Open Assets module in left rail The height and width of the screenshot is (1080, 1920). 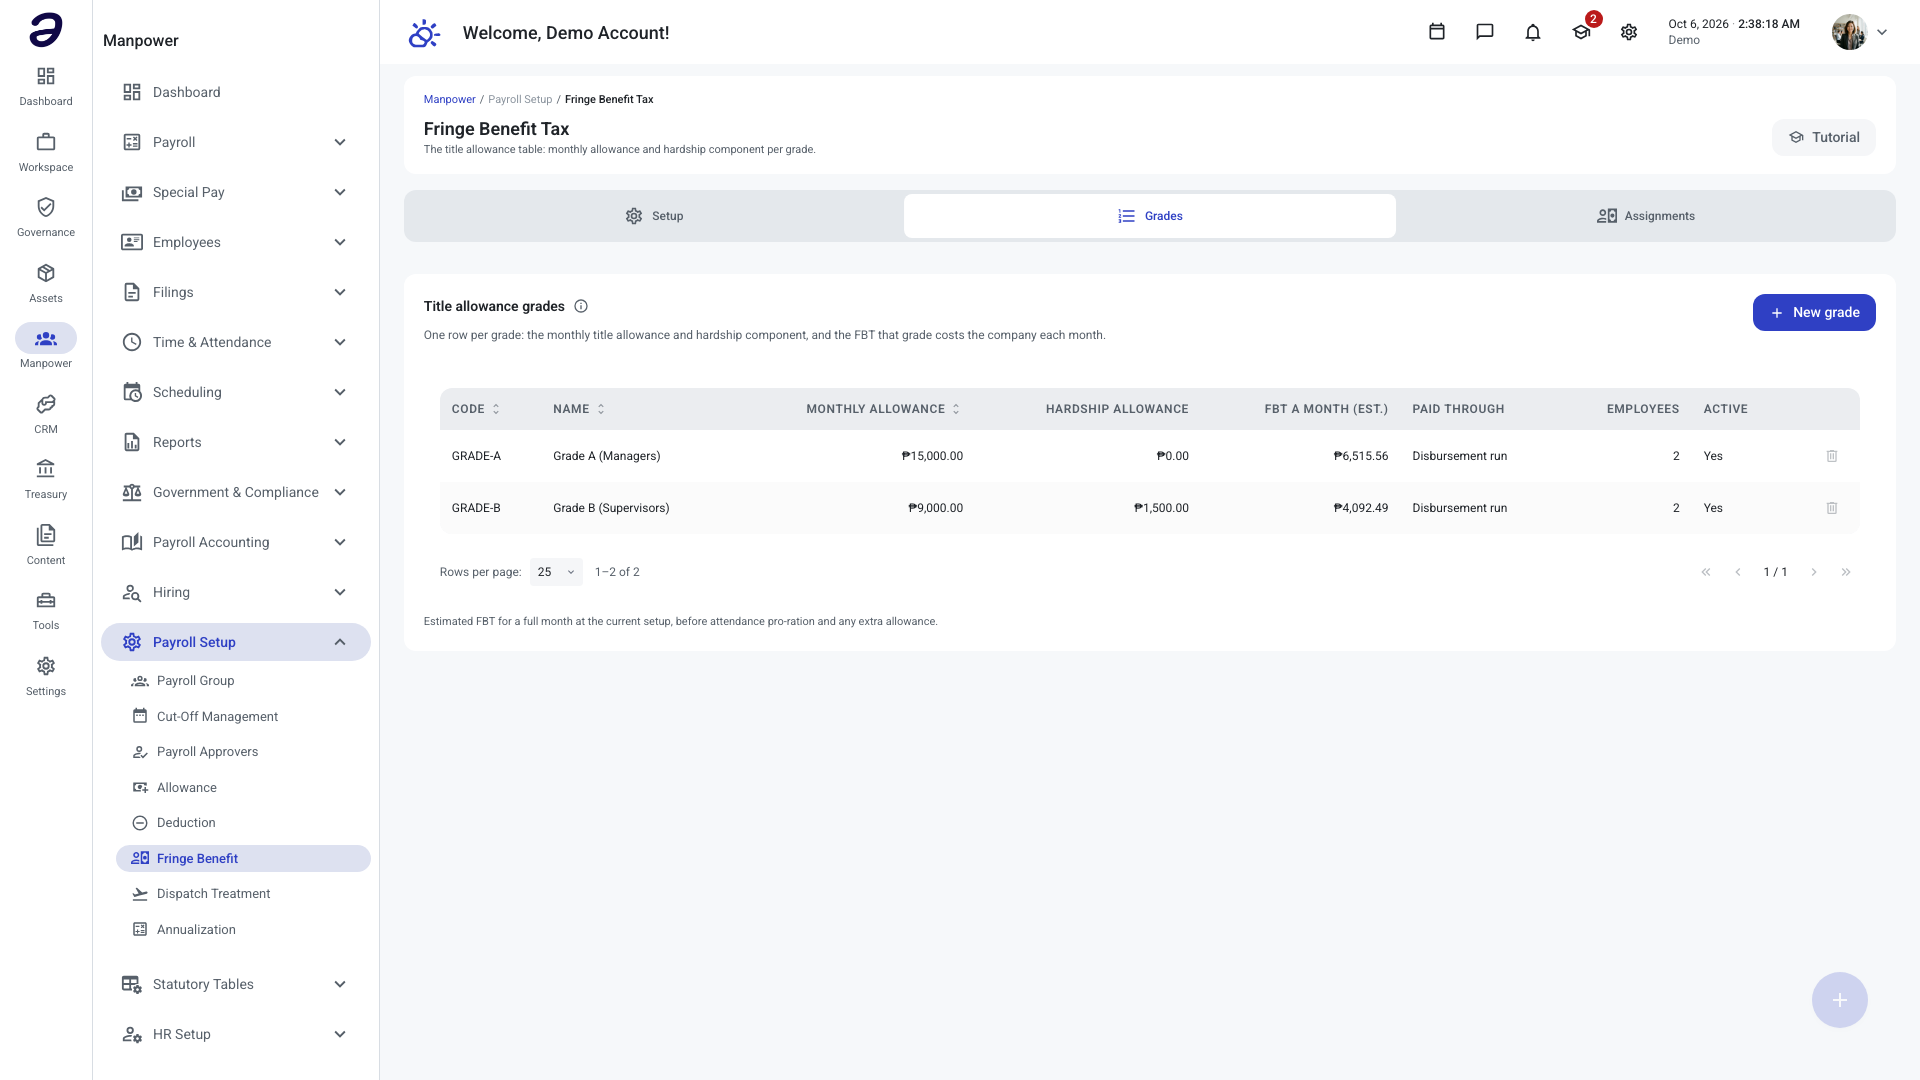pos(46,283)
